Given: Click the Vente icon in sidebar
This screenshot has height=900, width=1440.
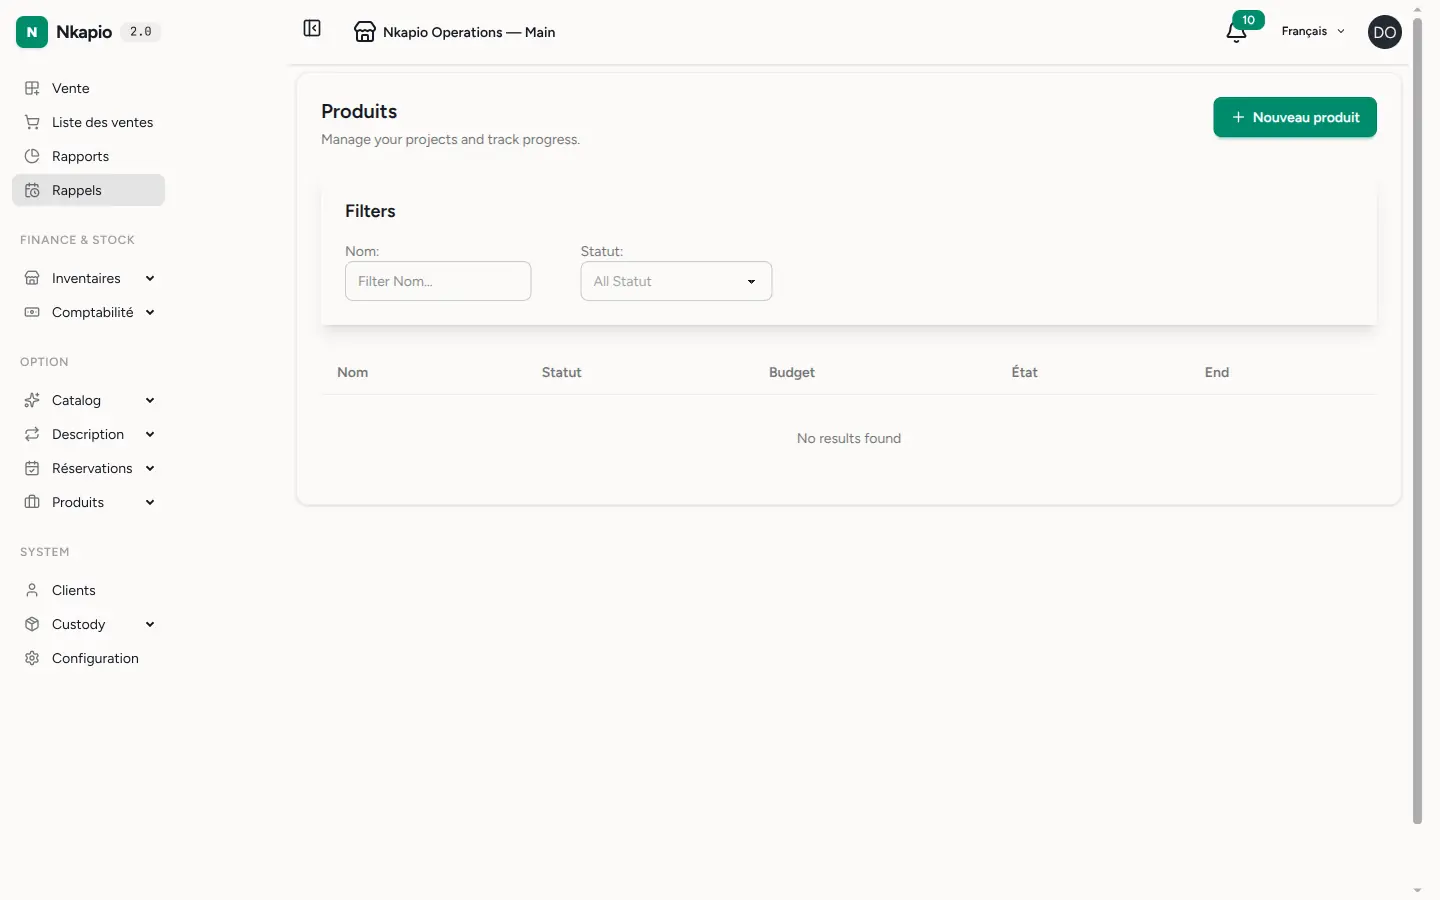Looking at the screenshot, I should (32, 88).
